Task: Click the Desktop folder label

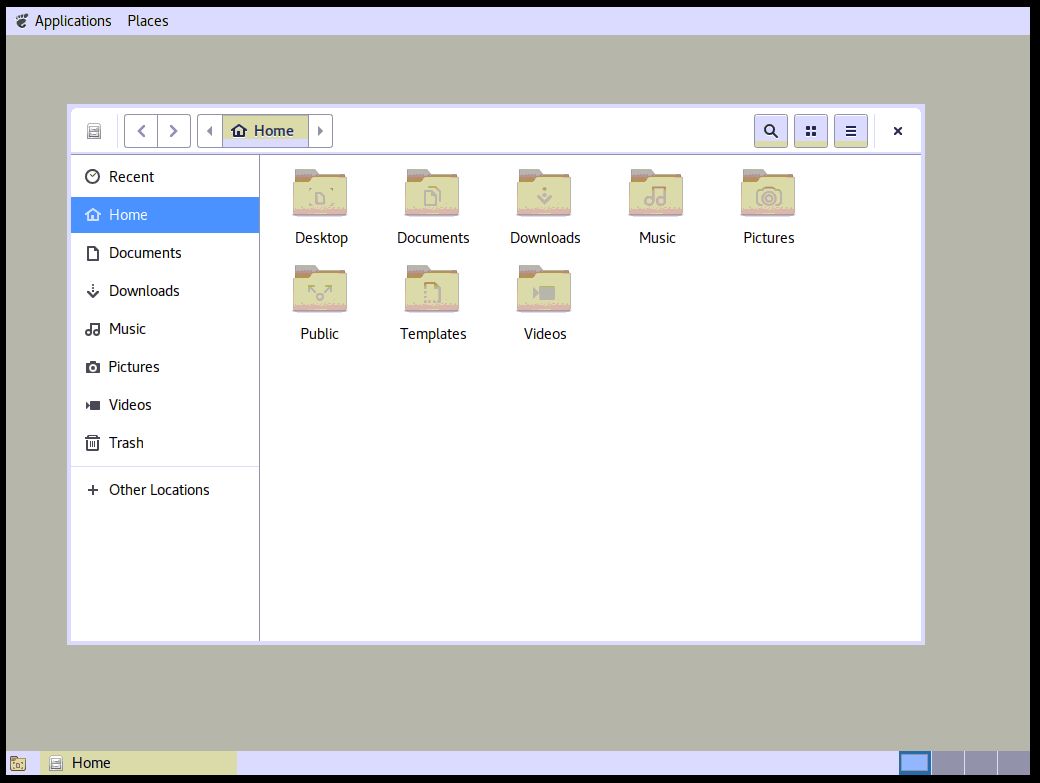Action: [321, 238]
